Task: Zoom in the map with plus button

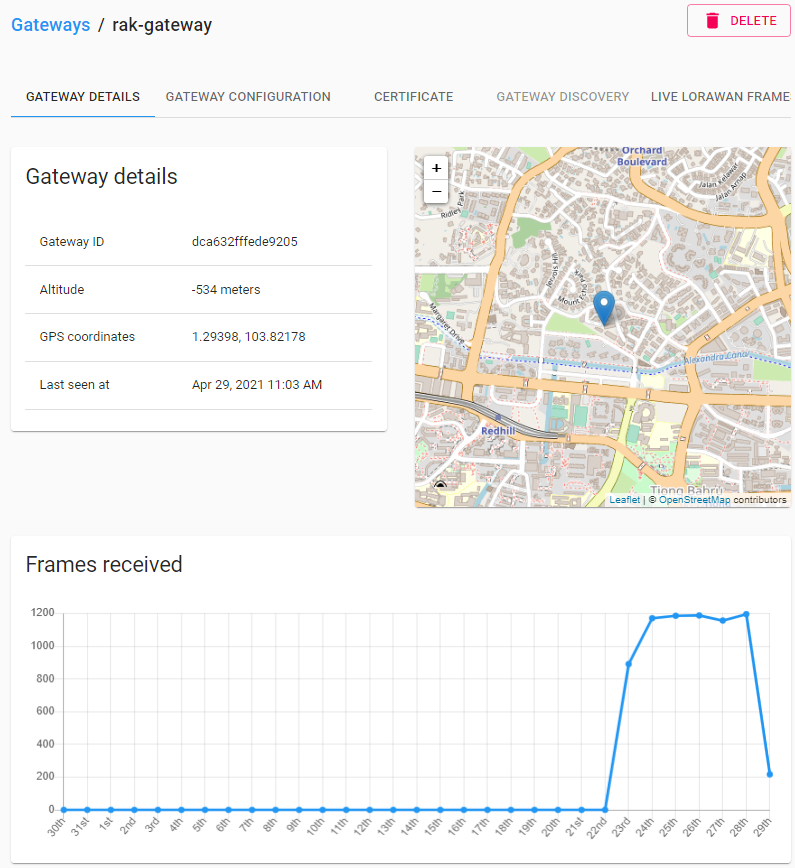Action: pyautogui.click(x=436, y=168)
